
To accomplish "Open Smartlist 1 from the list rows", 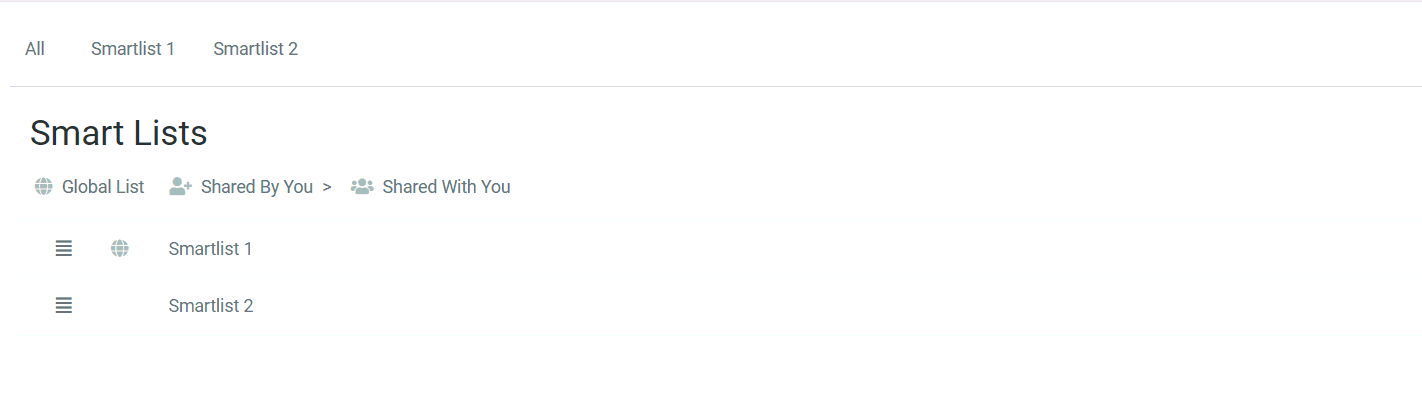I will [x=211, y=249].
